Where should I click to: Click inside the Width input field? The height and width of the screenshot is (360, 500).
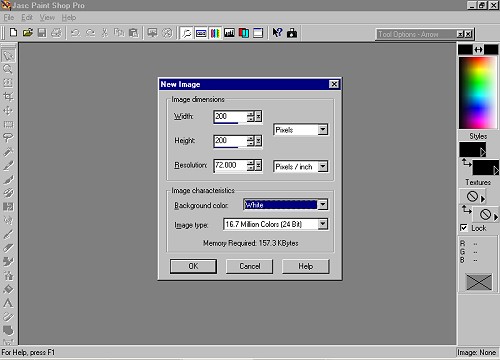pos(230,116)
